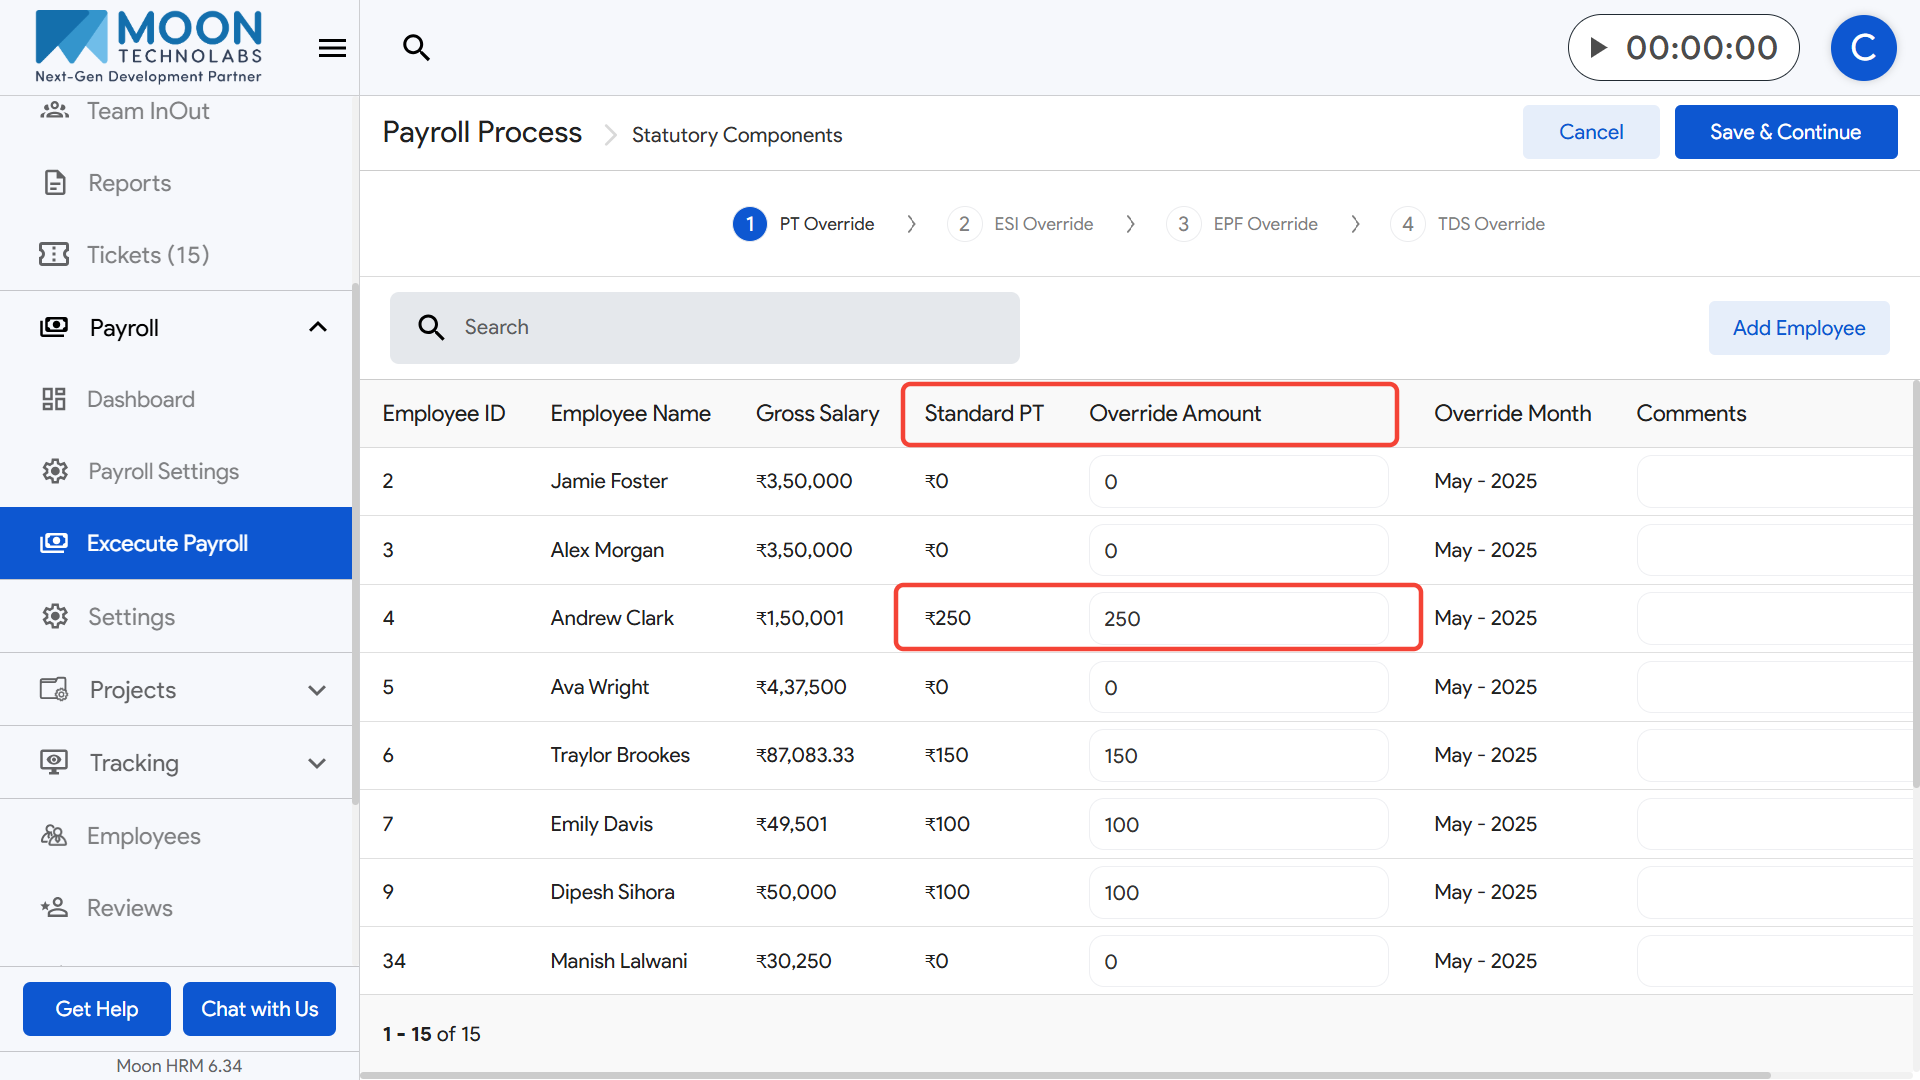1920x1080 pixels.
Task: Click Save & Continue button
Action: click(1785, 132)
